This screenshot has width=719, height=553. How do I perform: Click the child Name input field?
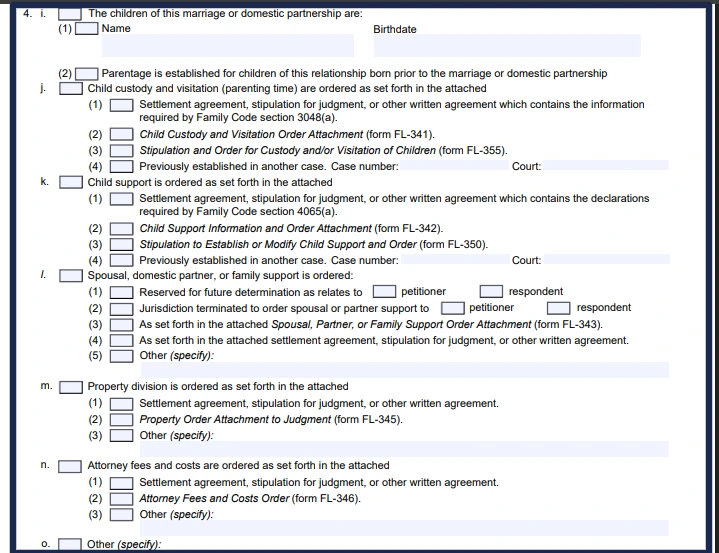click(x=228, y=45)
